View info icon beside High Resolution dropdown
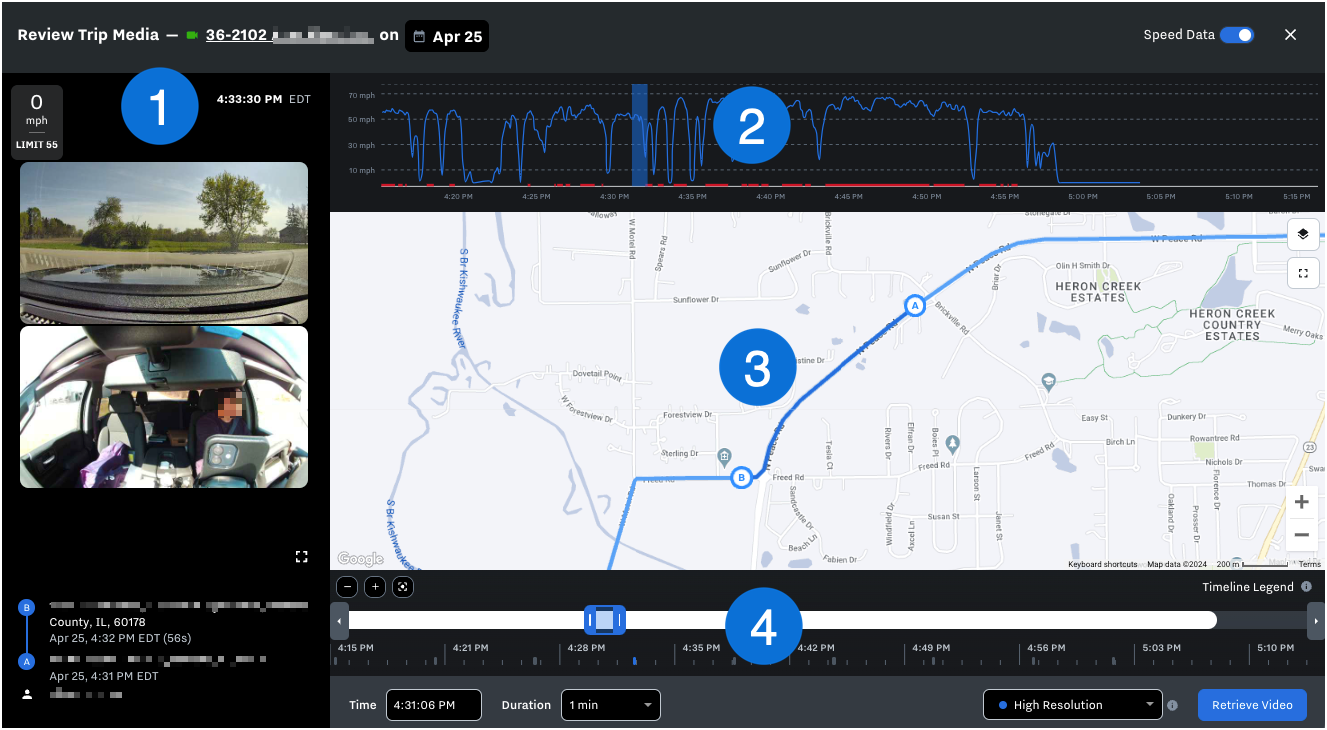The width and height of the screenshot is (1327, 730). [1172, 705]
